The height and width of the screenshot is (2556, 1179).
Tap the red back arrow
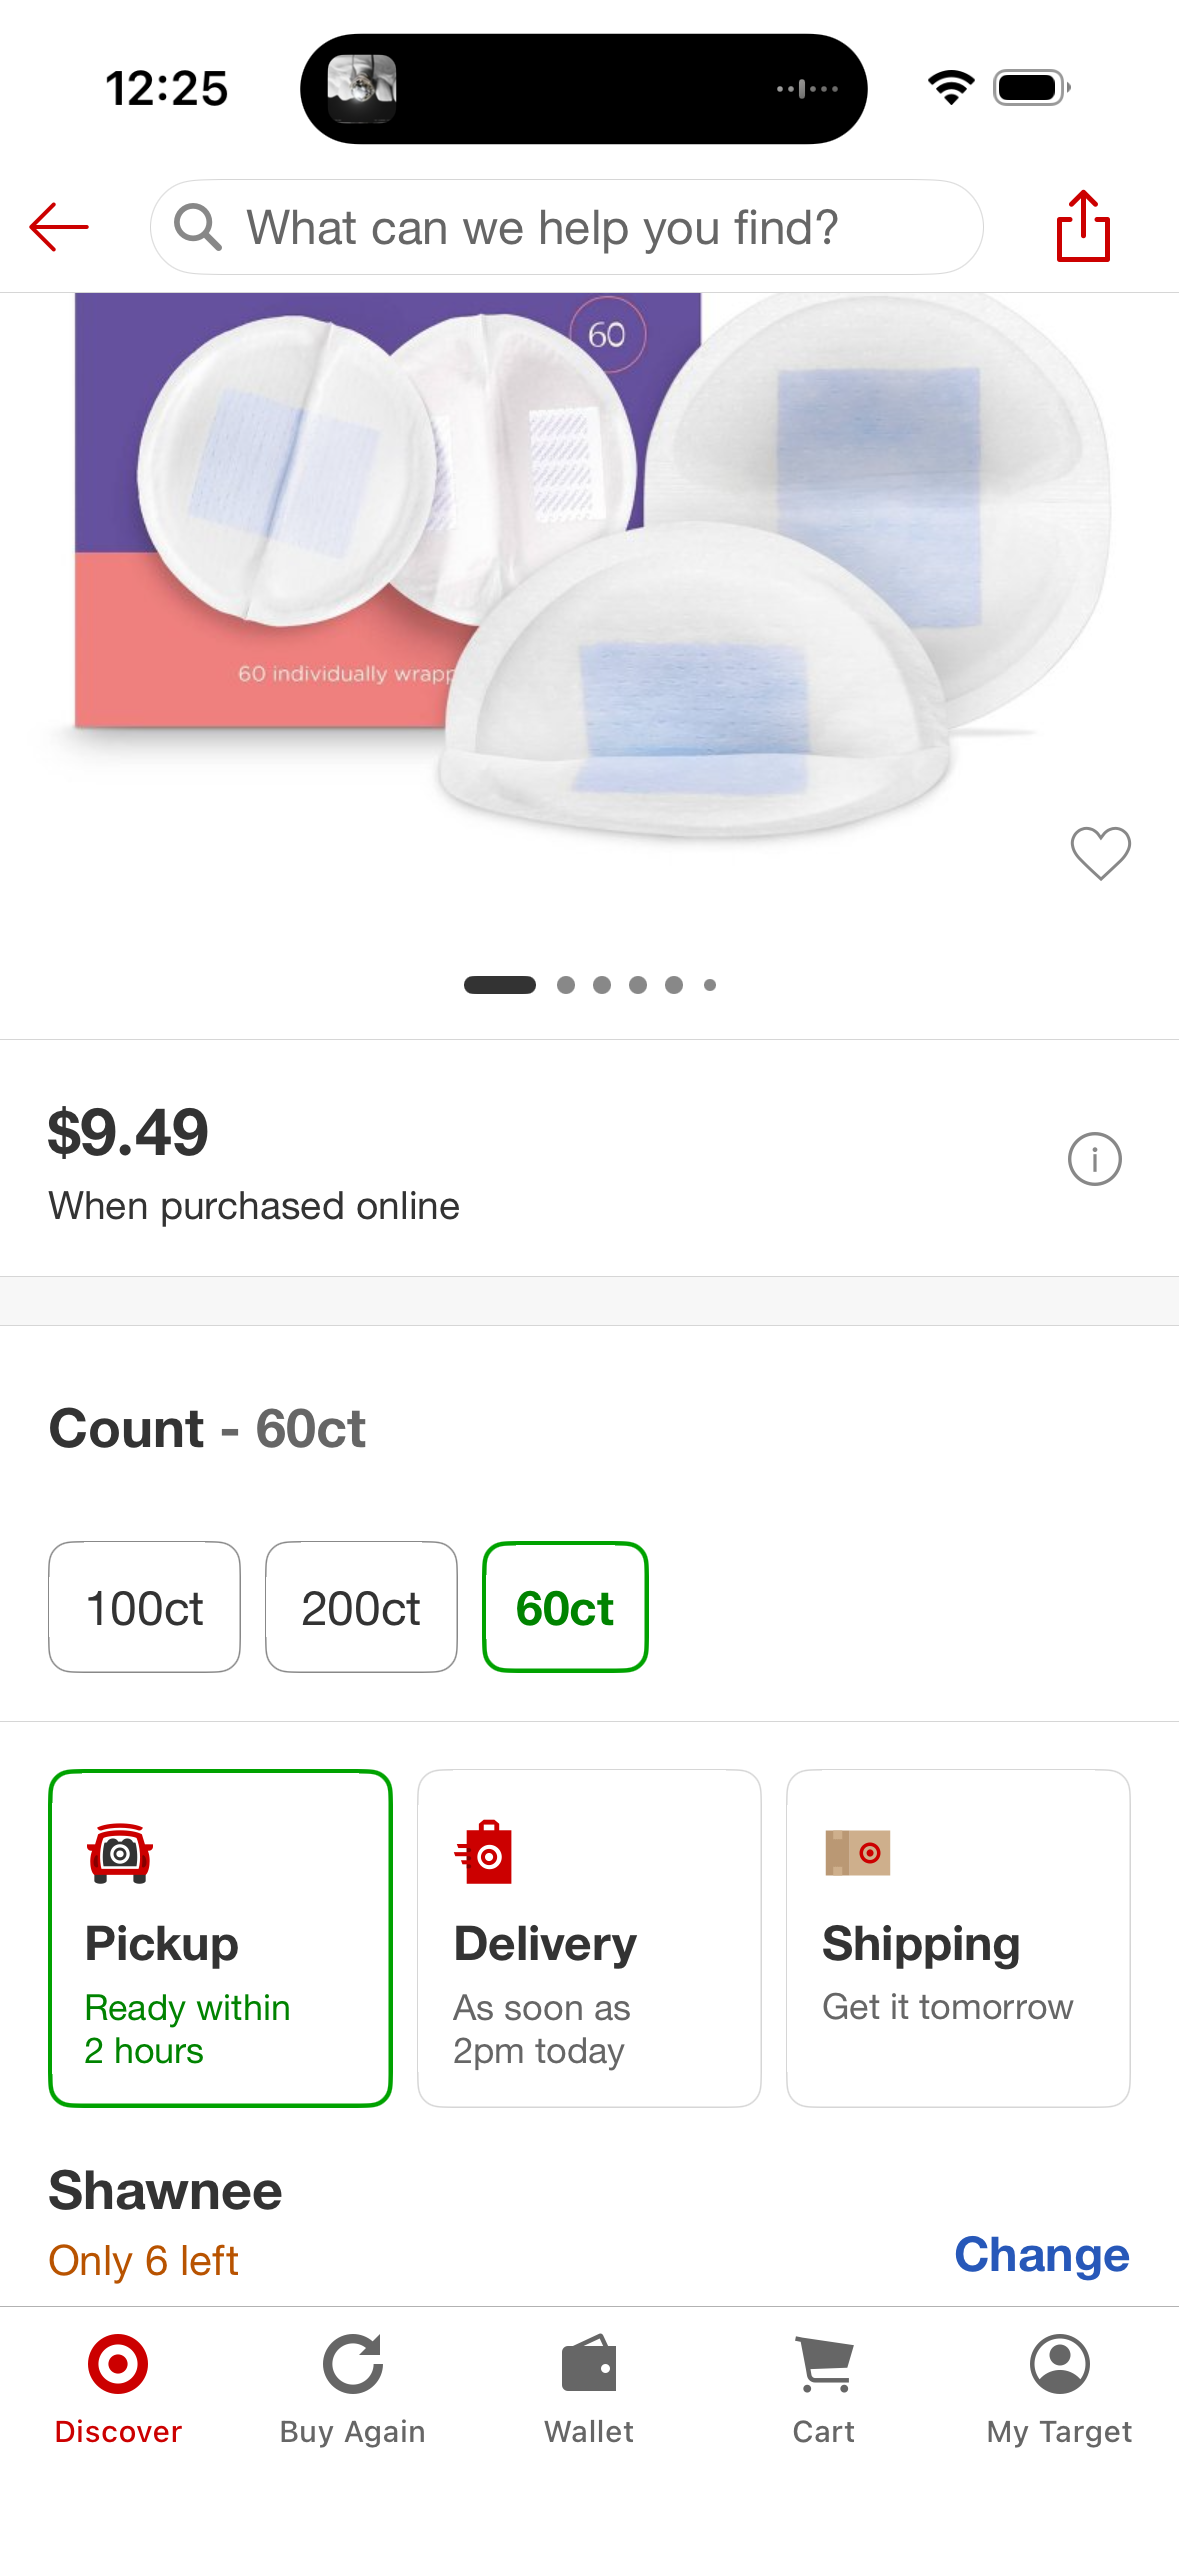pos(59,227)
